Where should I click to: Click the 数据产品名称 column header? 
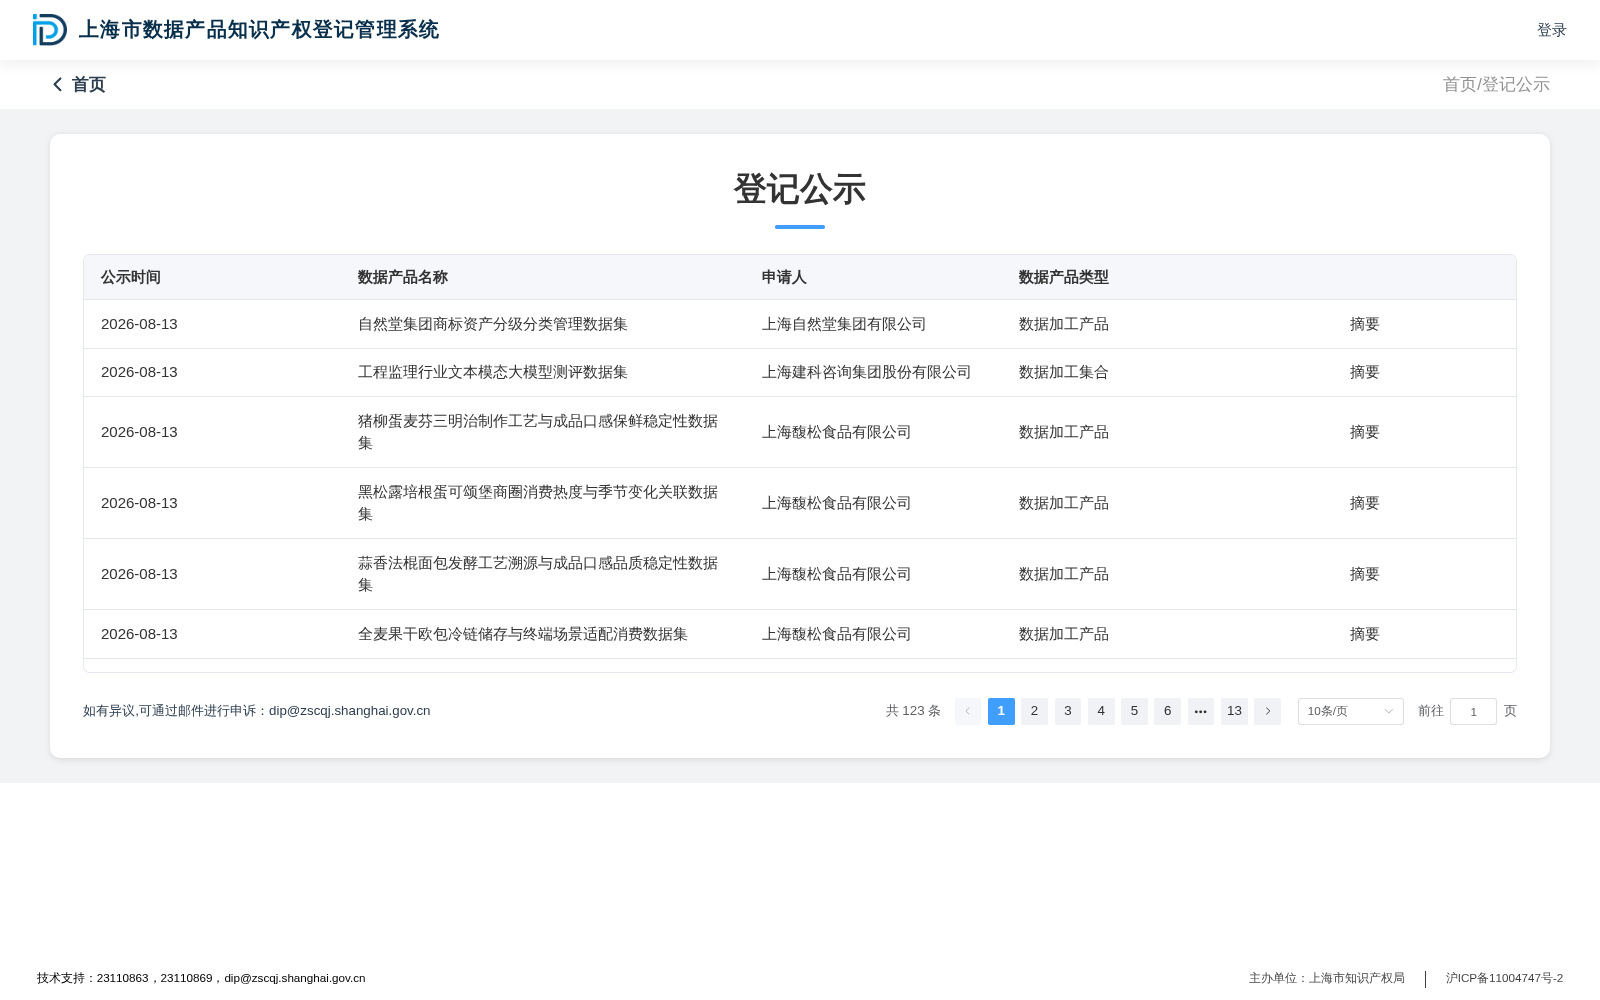tap(403, 277)
